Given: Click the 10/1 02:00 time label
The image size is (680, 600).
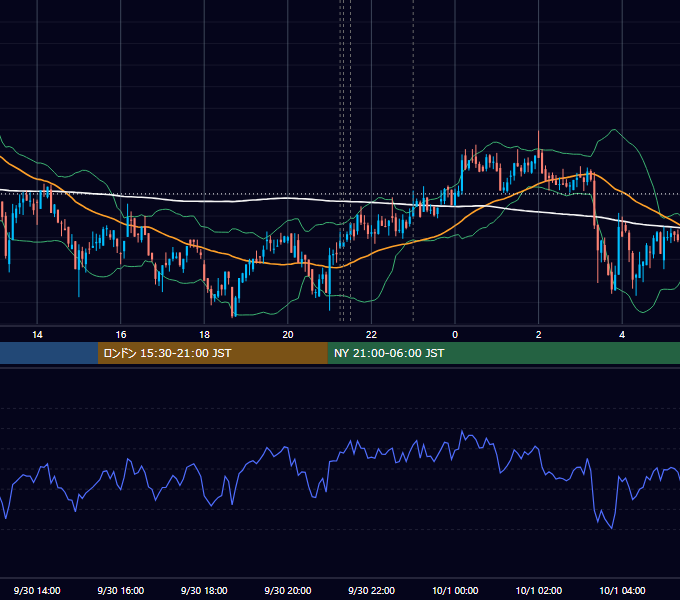Looking at the screenshot, I should 539,590.
